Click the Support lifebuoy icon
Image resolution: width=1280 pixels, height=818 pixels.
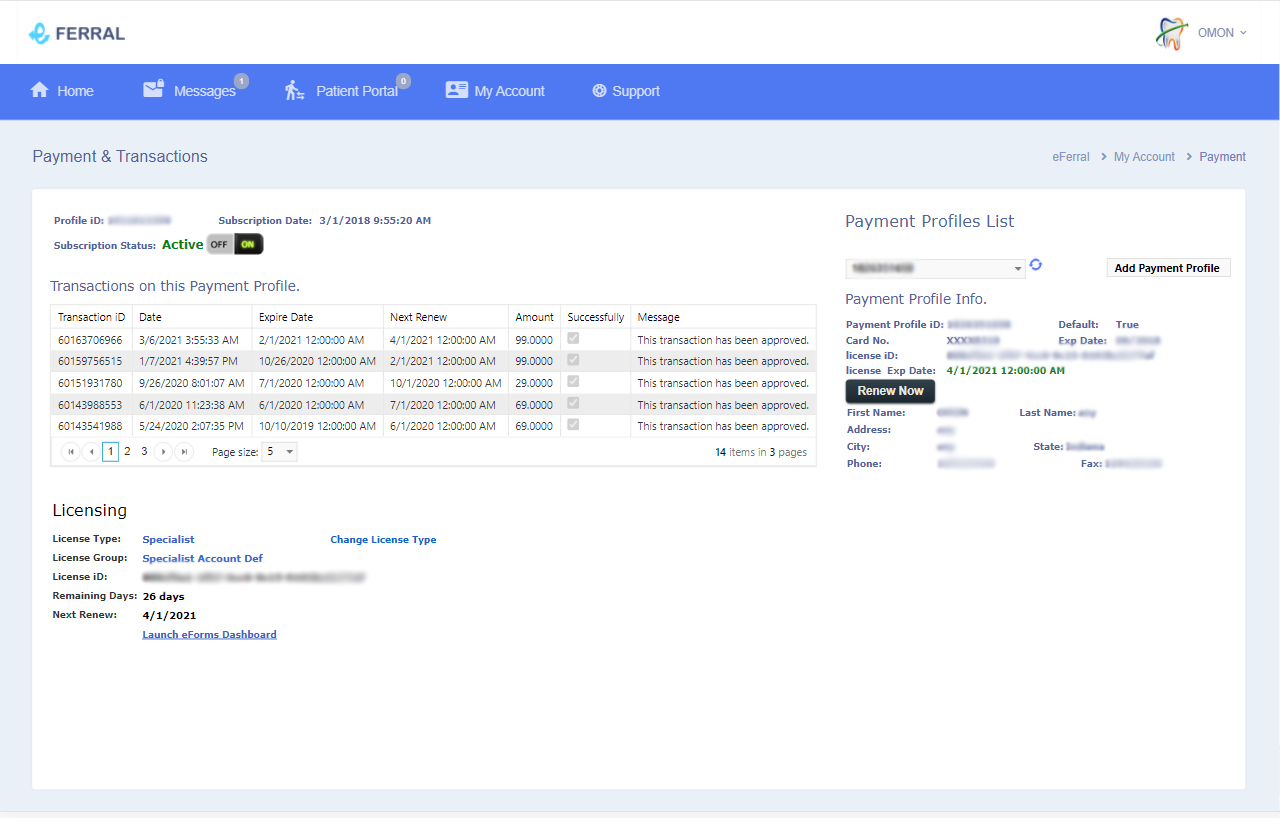(x=599, y=91)
